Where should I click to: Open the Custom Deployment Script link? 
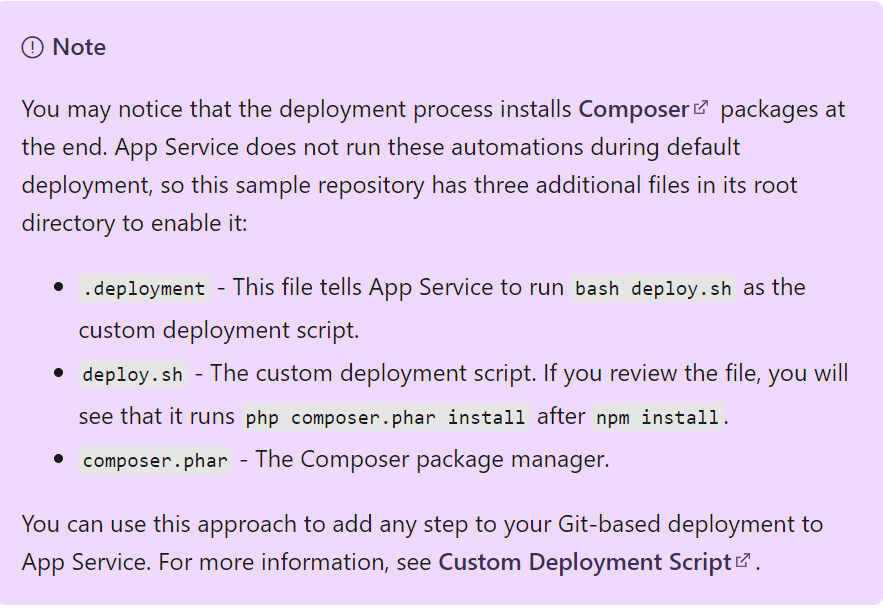click(585, 562)
